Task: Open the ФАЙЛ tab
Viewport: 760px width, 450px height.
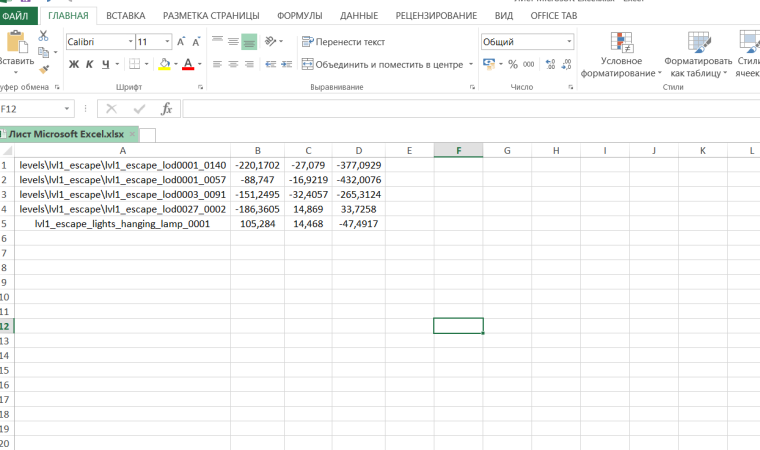Action: (x=16, y=16)
